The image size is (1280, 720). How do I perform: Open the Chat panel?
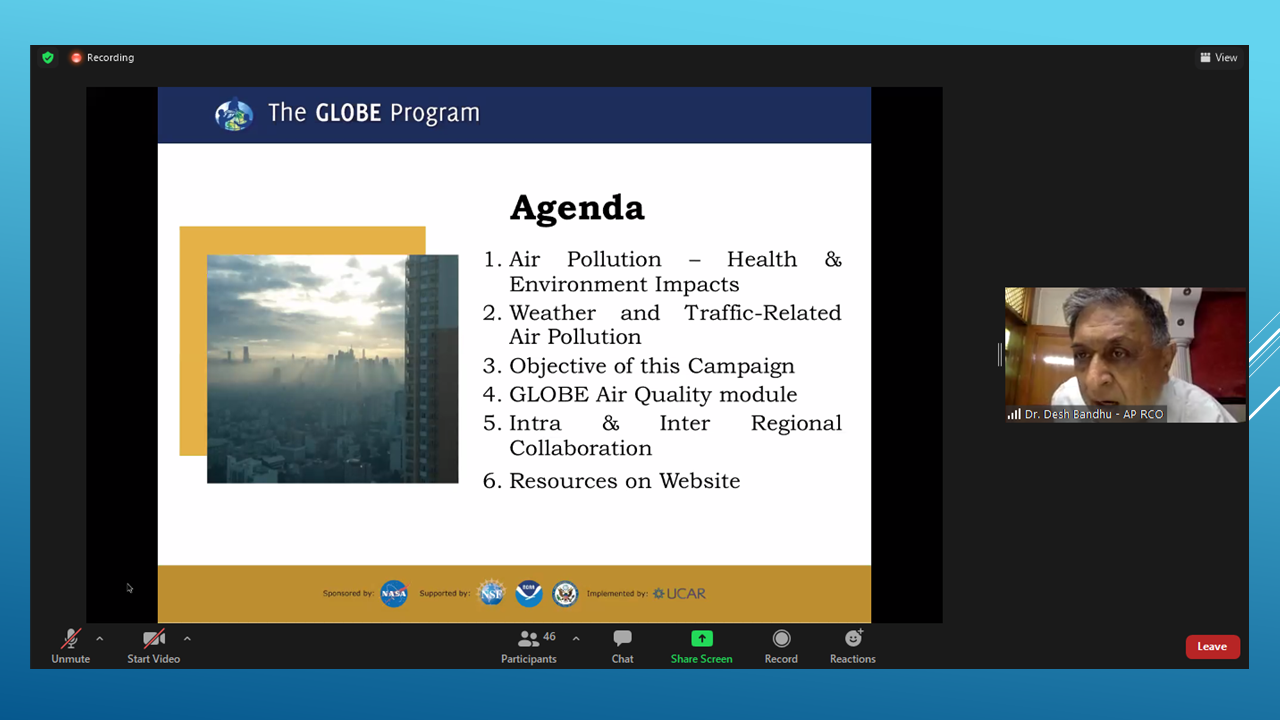(622, 646)
